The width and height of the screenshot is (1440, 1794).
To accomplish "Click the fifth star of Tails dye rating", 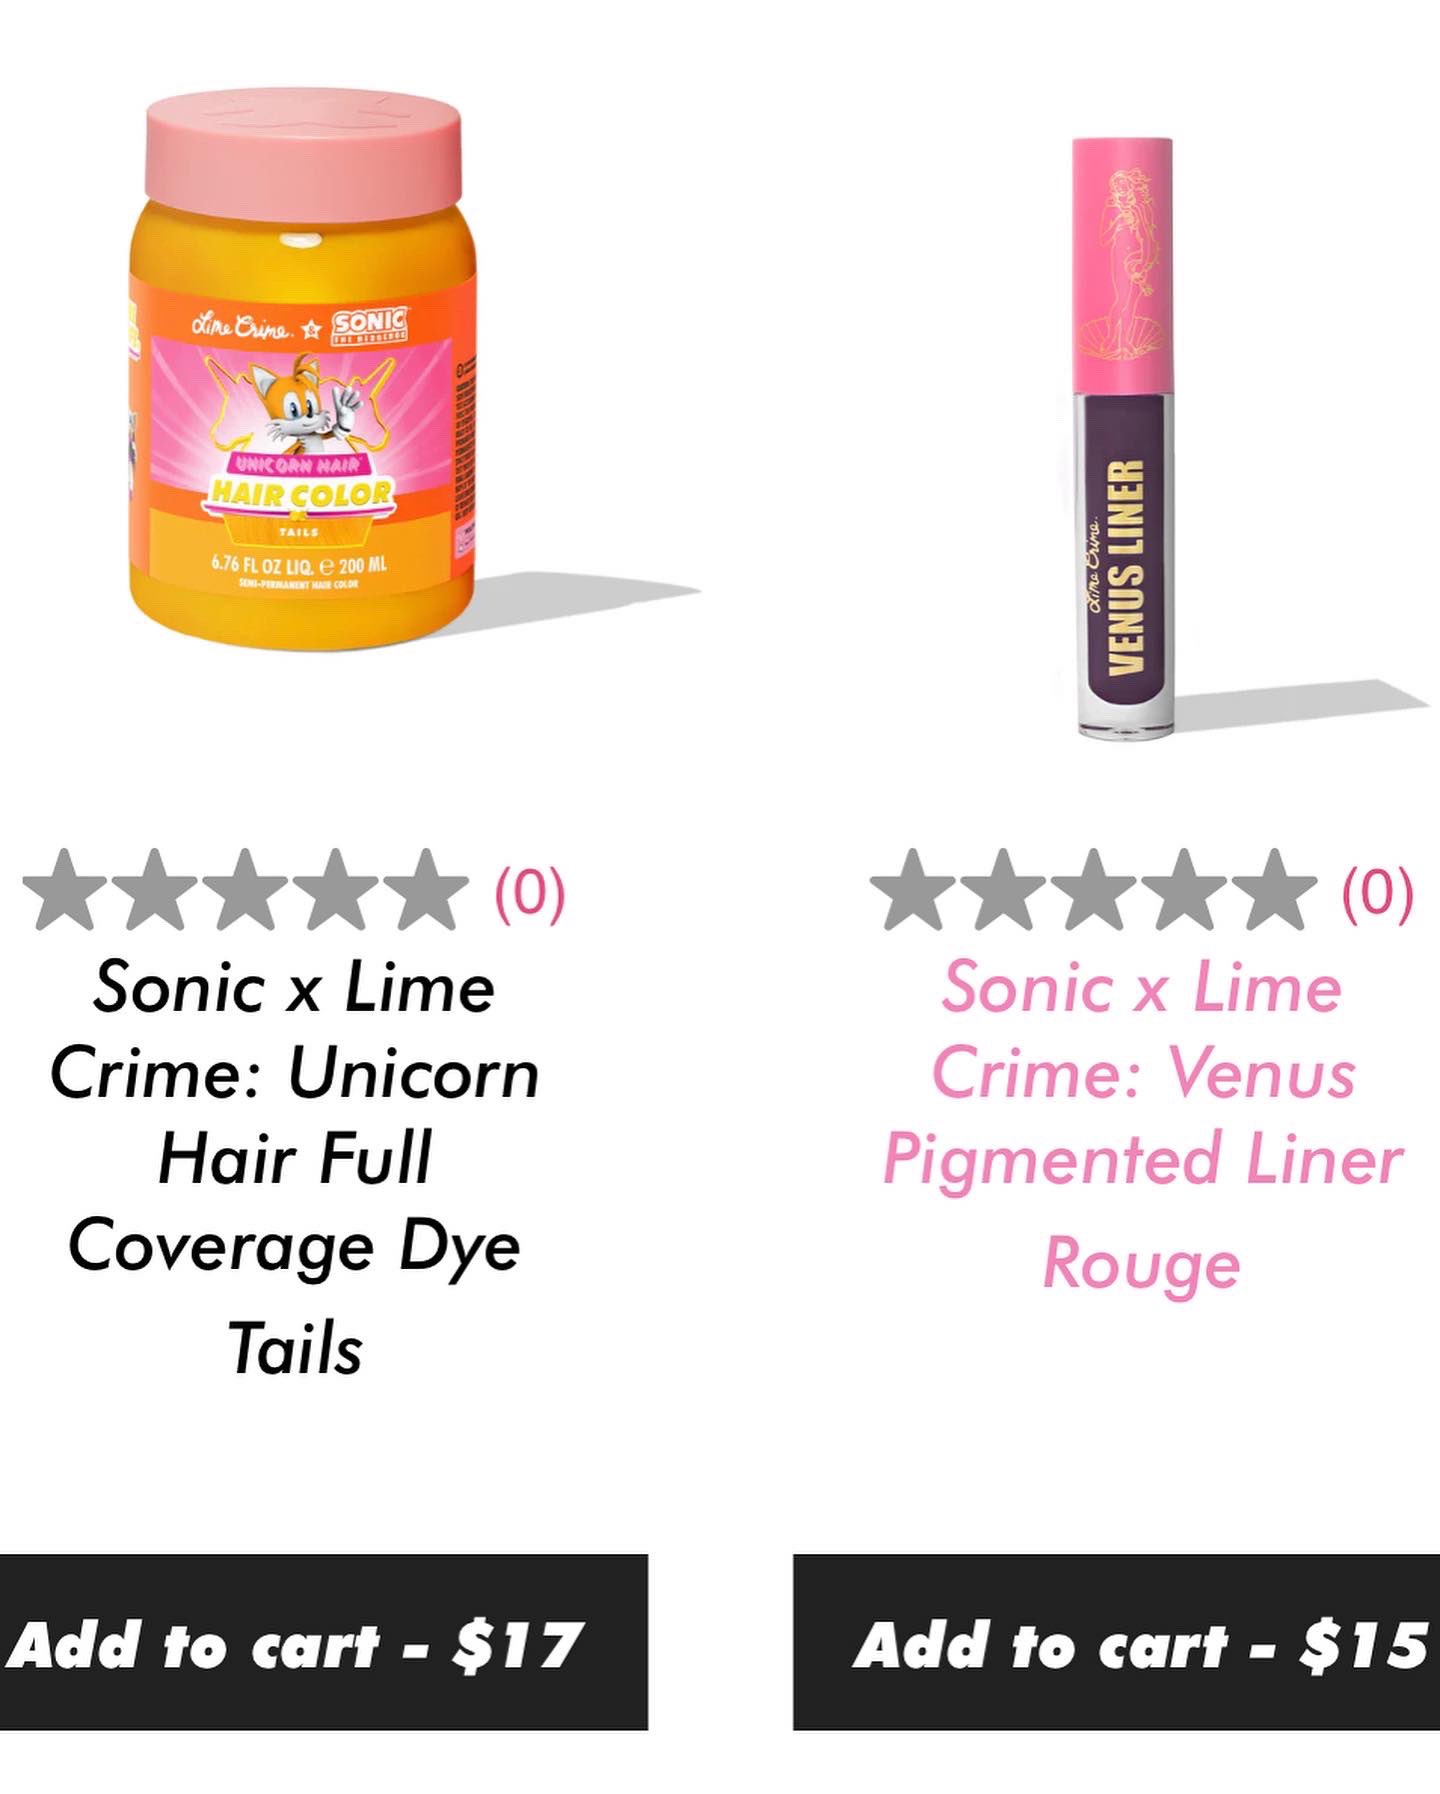I will click(x=425, y=890).
